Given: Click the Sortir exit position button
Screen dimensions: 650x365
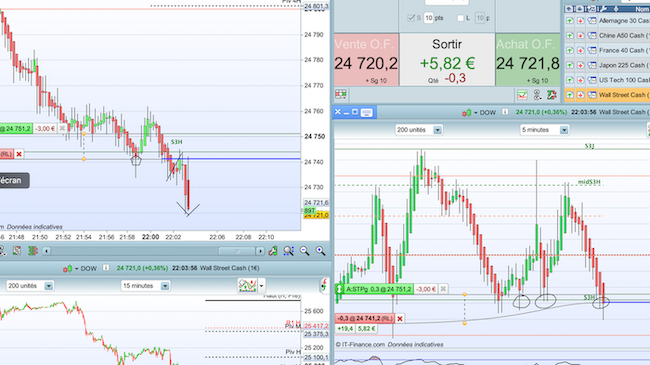Looking at the screenshot, I should point(447,60).
